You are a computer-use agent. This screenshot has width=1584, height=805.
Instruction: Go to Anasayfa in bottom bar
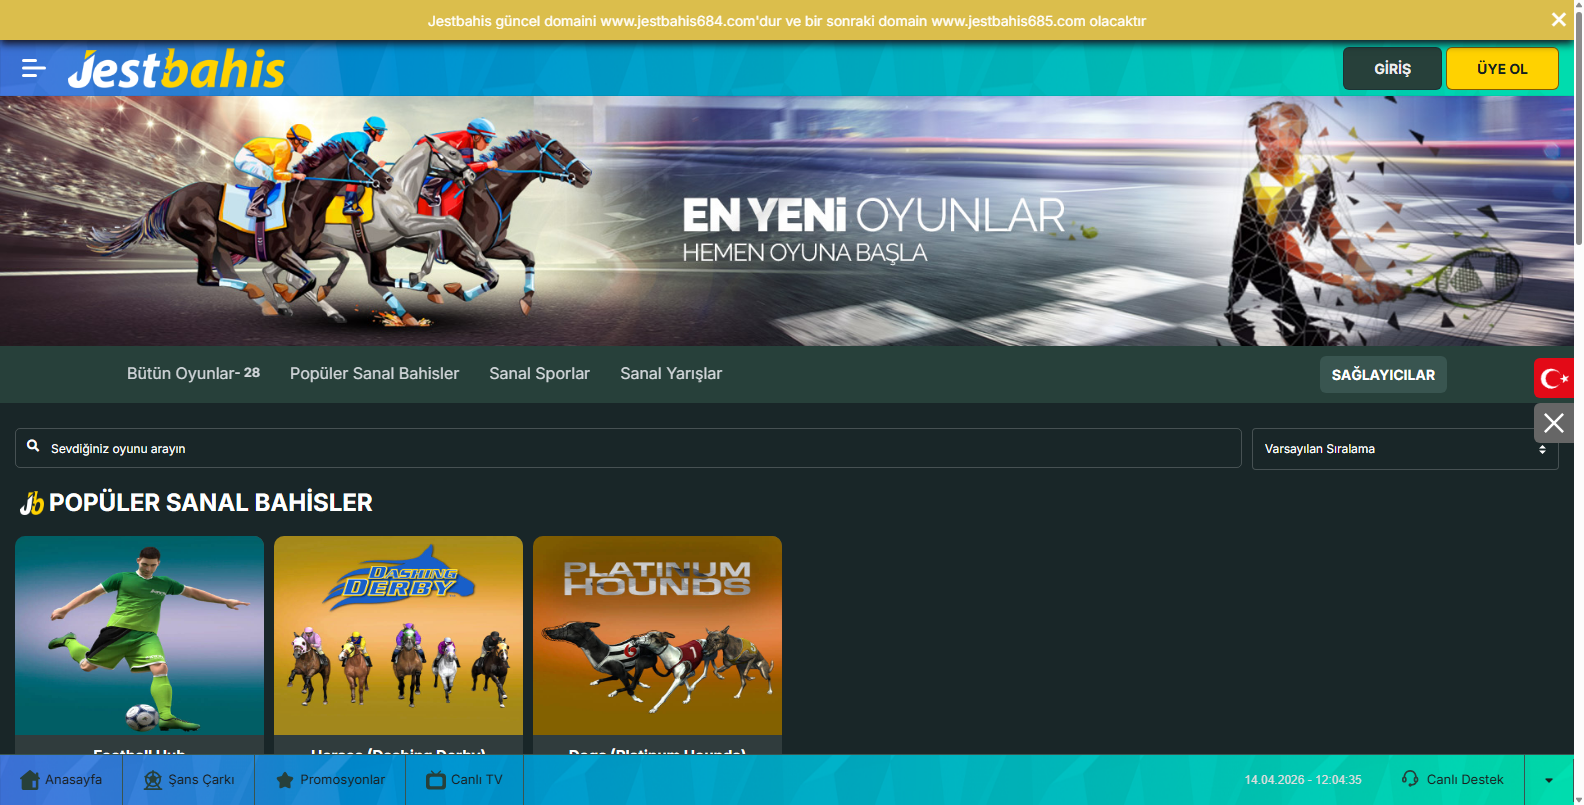point(61,780)
